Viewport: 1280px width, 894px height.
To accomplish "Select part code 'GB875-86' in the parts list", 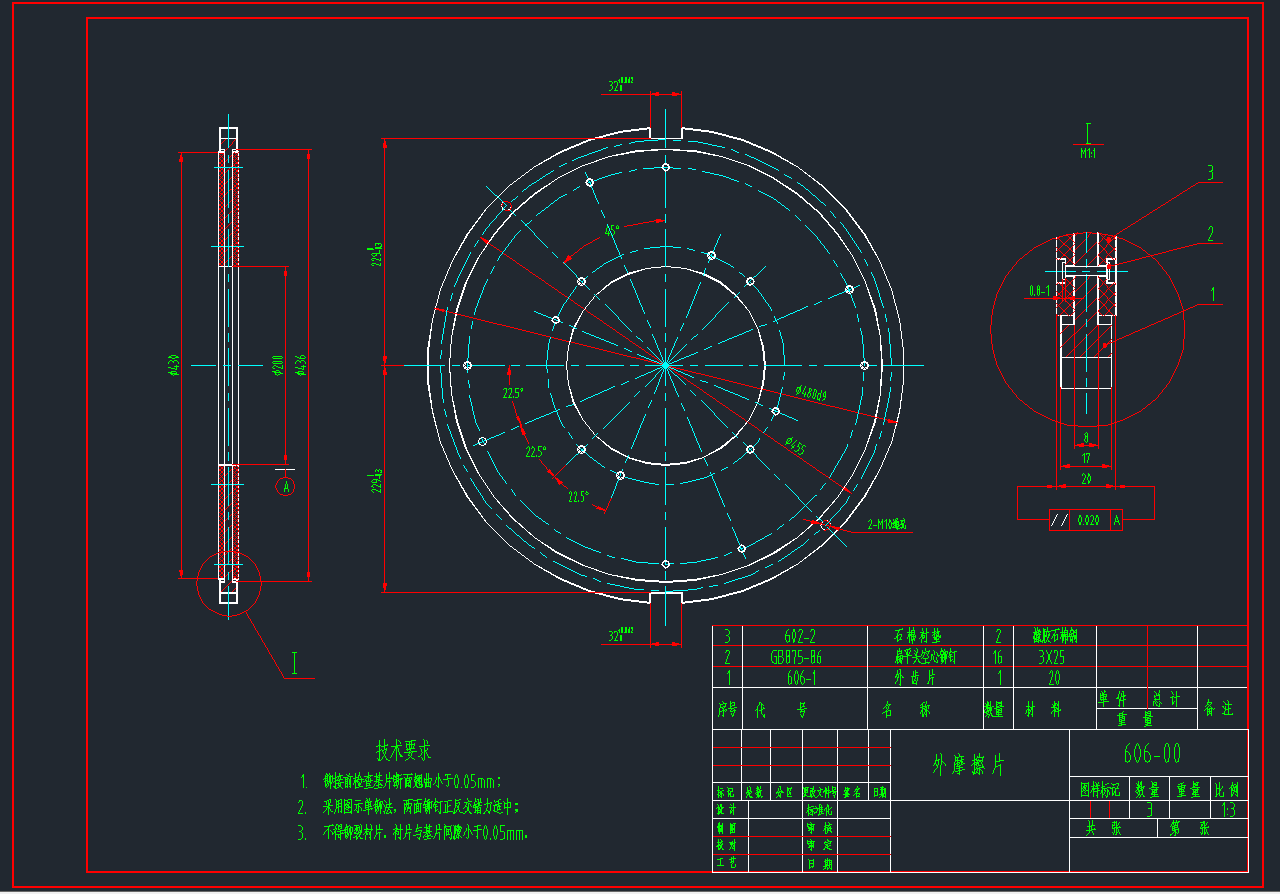I will point(797,657).
